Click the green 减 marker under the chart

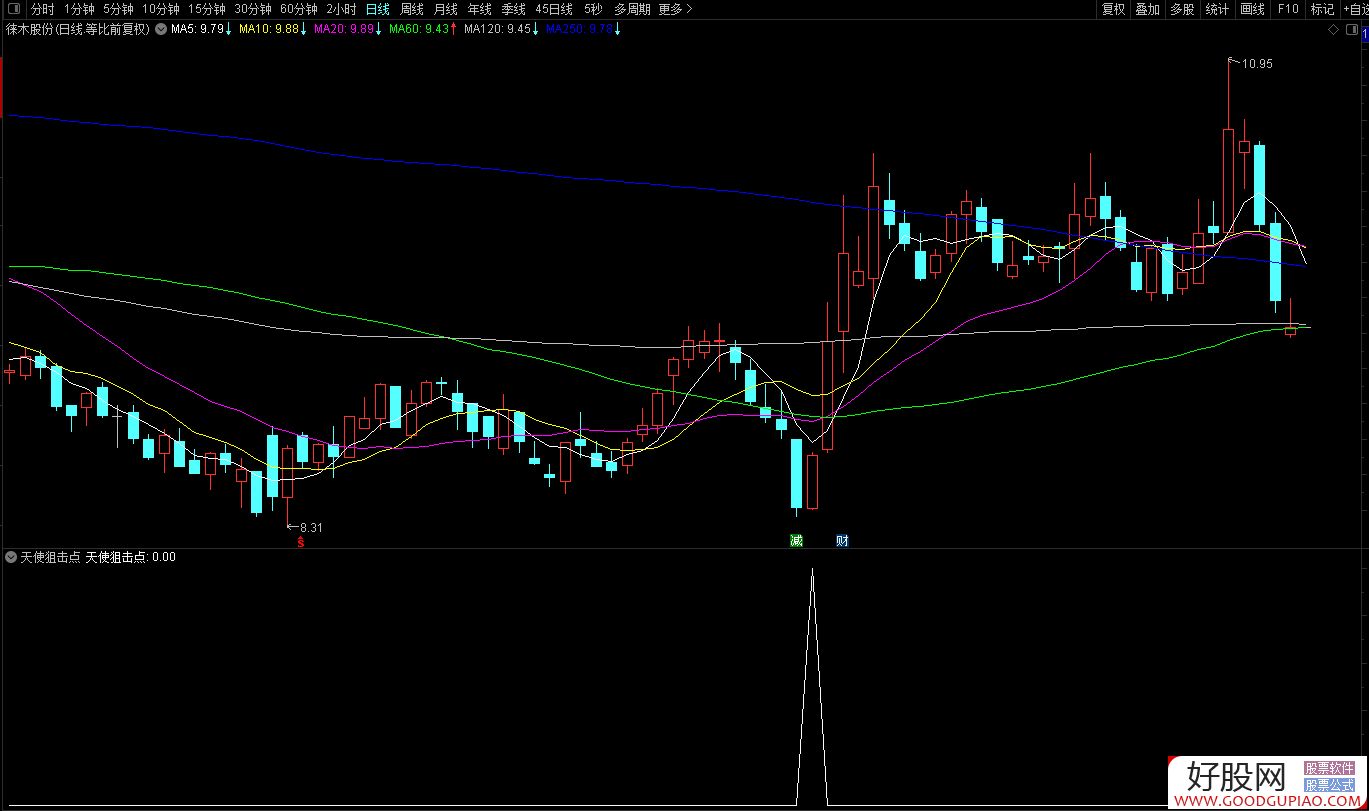coord(796,541)
